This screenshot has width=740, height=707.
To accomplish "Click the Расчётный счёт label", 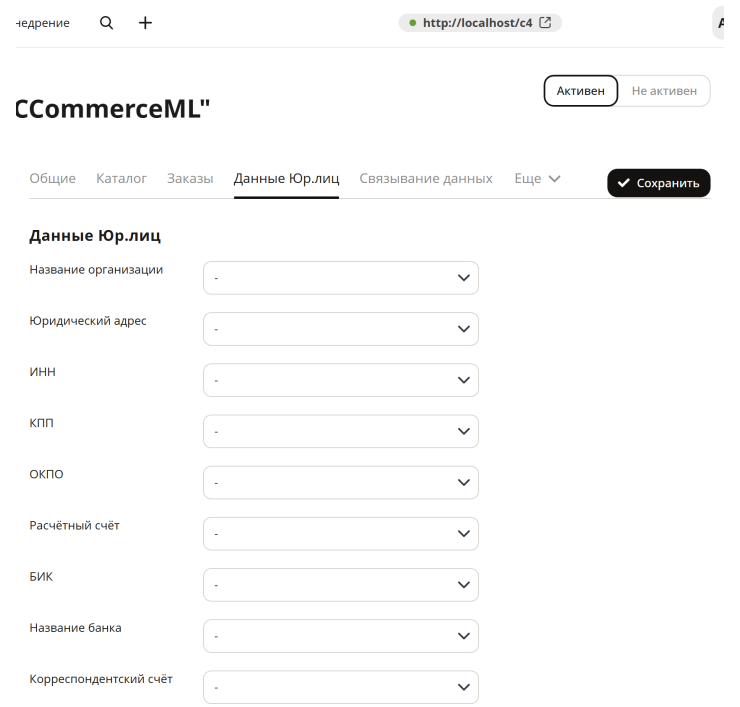I will [75, 525].
